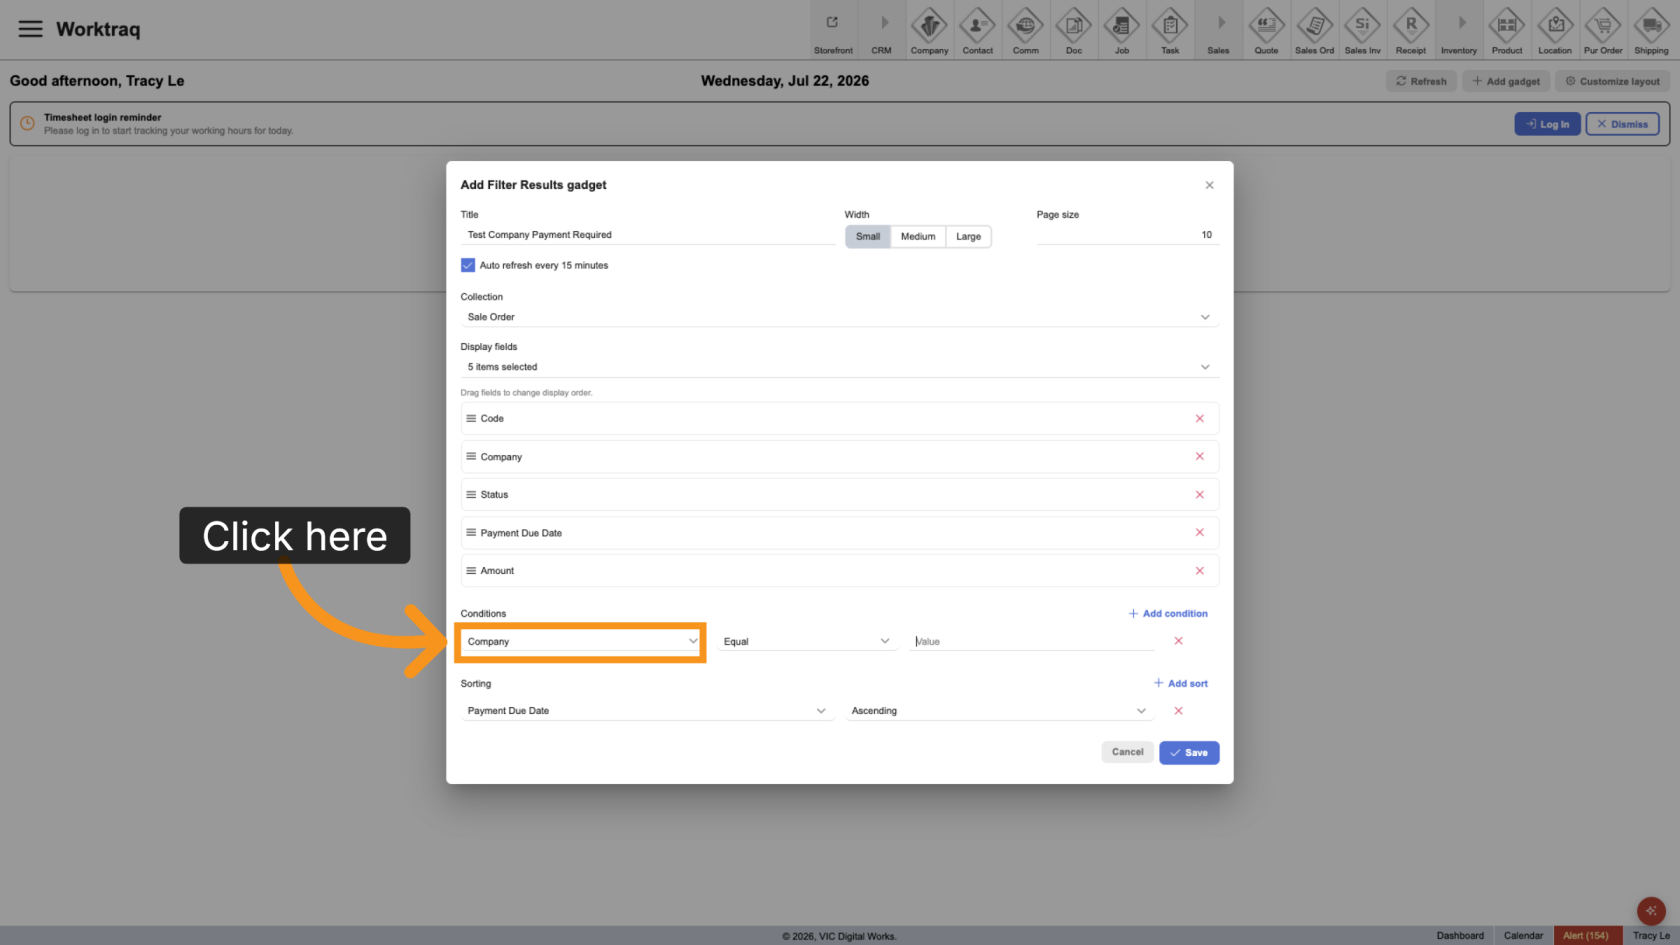Screen dimensions: 1680x945
Task: Open the Tracy Le user menu
Action: click(1651, 936)
